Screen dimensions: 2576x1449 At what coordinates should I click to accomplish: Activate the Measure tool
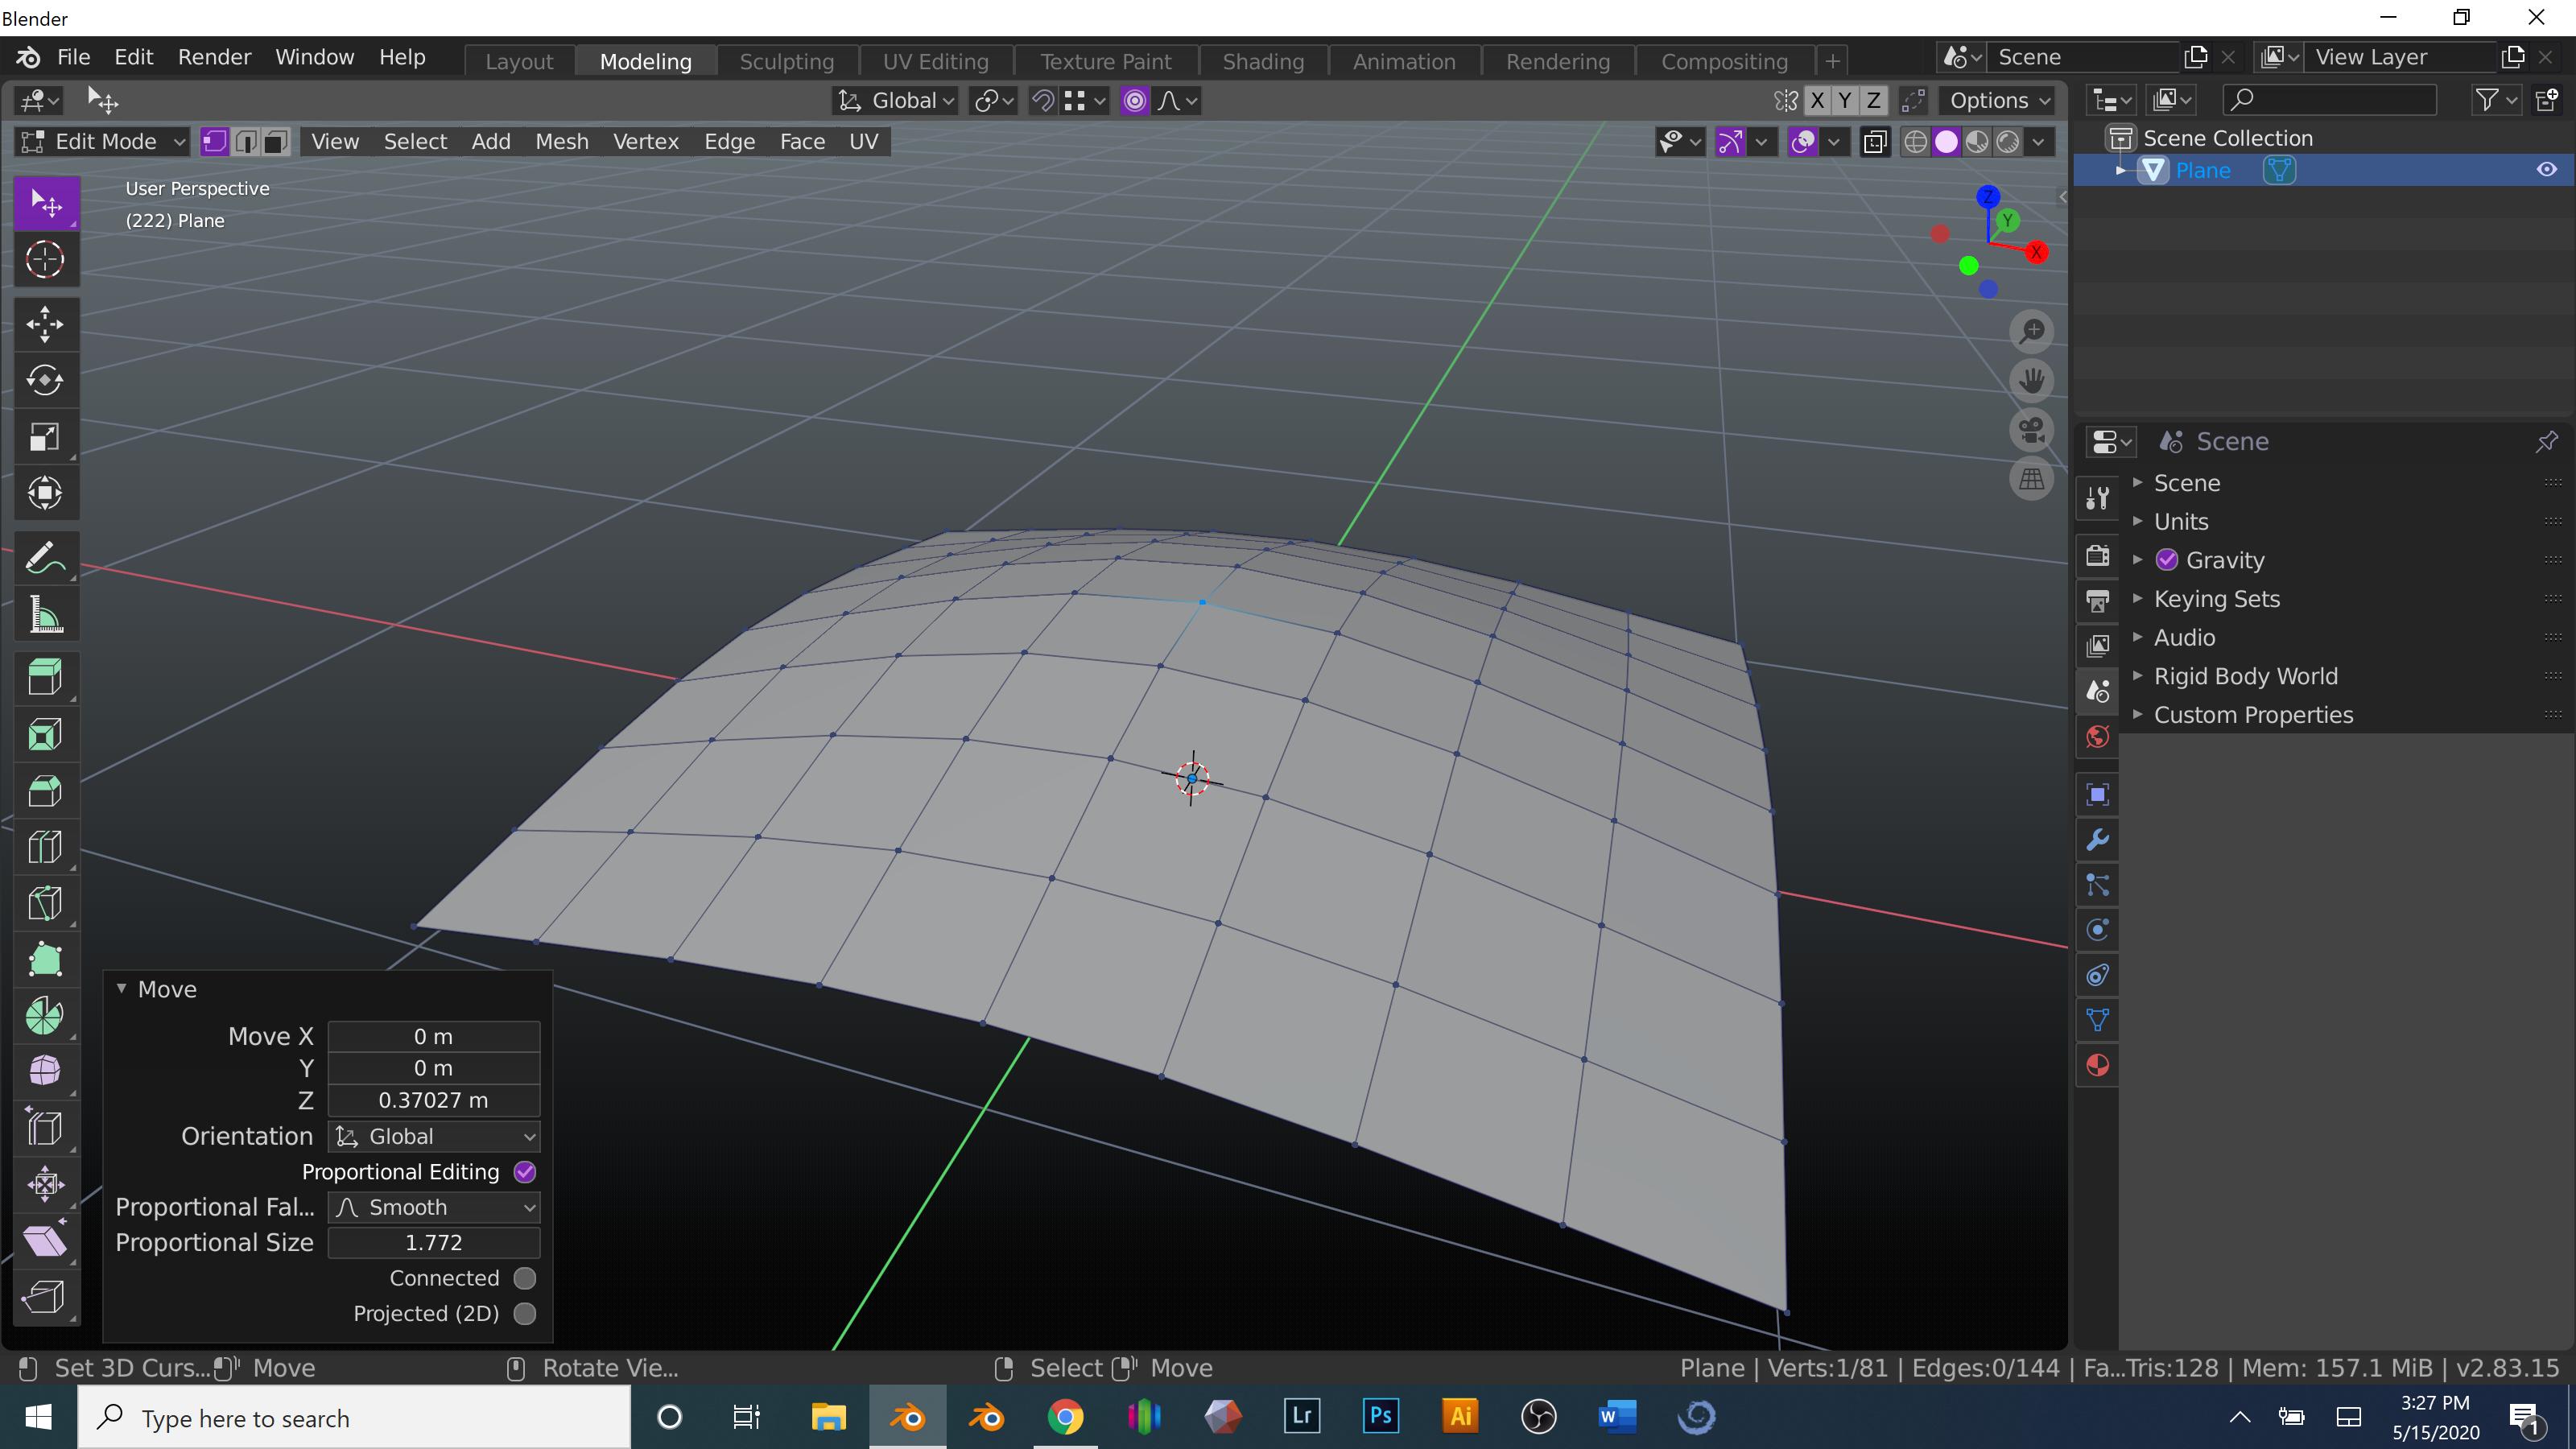point(45,614)
